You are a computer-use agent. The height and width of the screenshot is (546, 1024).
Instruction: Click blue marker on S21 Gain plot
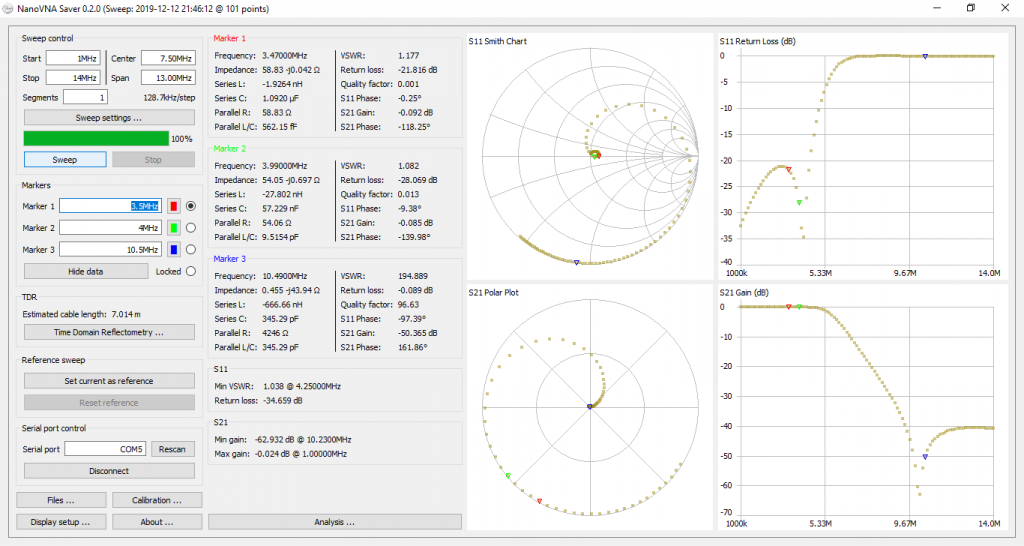pos(925,457)
